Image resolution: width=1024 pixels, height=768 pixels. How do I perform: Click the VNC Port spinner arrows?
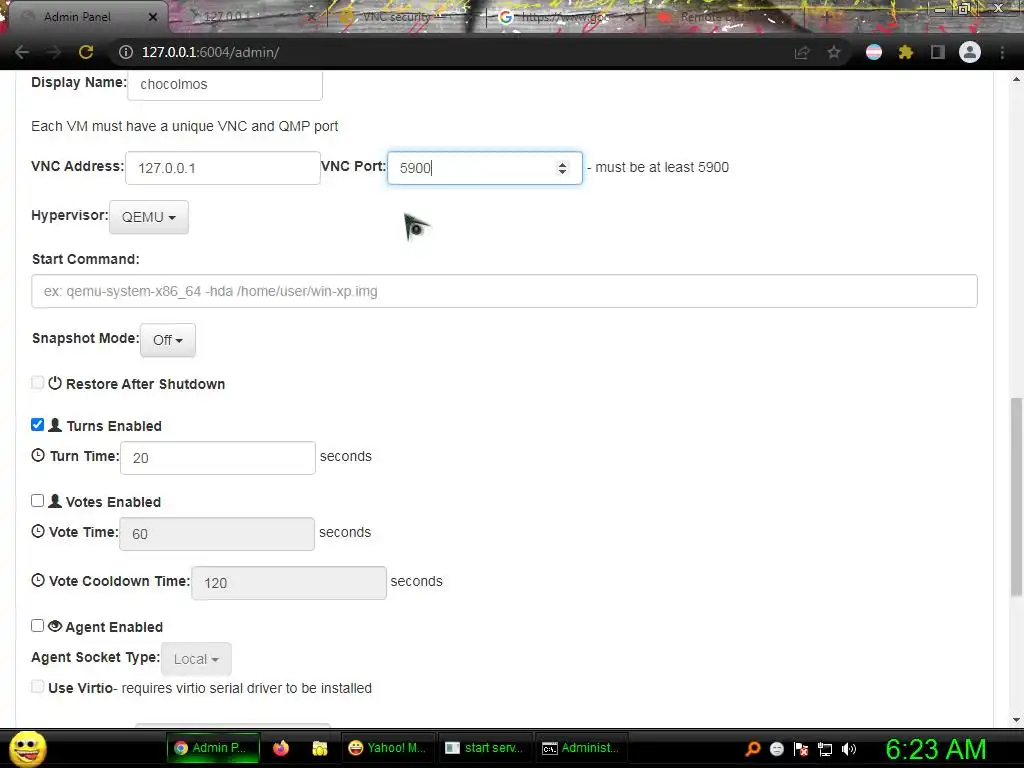[562, 168]
